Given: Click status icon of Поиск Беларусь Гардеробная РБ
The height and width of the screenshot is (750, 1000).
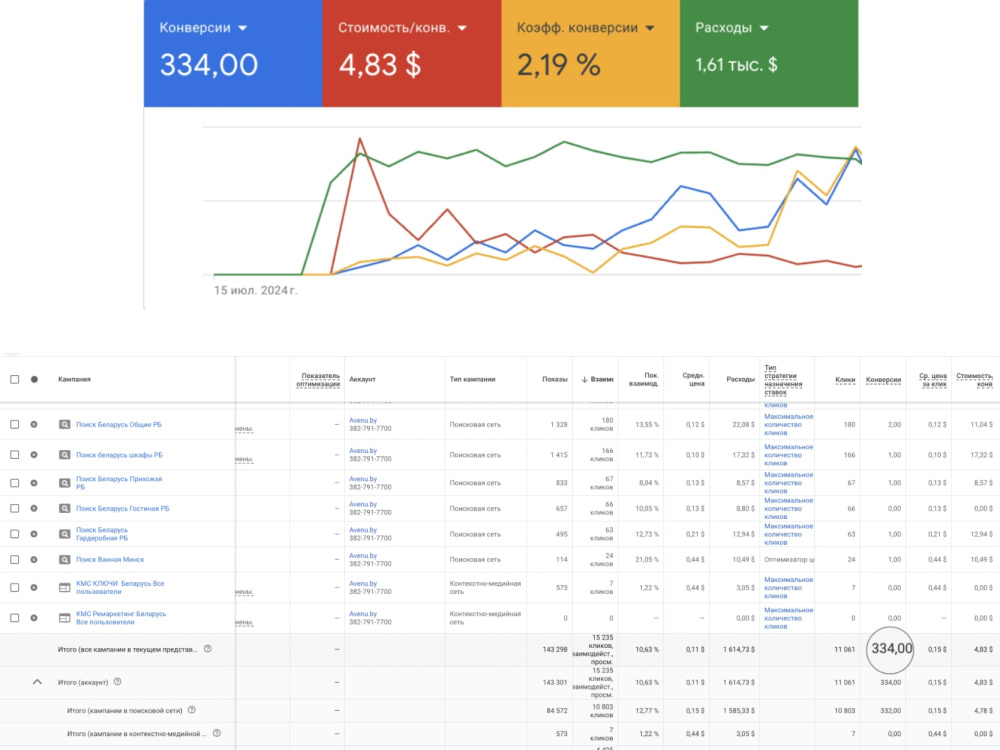Looking at the screenshot, I should click(x=34, y=534).
